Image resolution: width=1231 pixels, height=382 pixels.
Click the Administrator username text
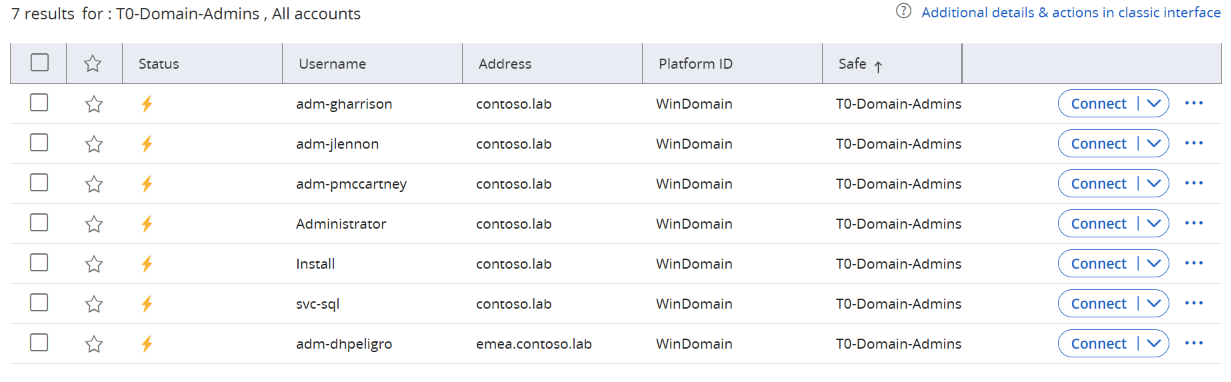[341, 224]
